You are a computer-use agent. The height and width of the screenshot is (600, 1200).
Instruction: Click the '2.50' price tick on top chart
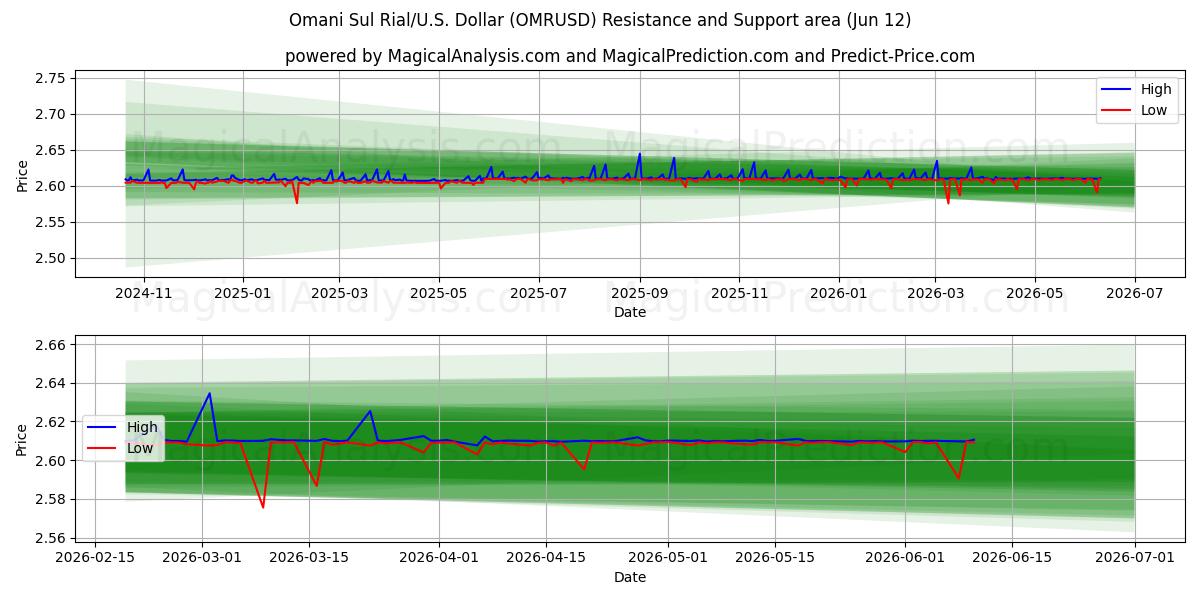pyautogui.click(x=52, y=258)
